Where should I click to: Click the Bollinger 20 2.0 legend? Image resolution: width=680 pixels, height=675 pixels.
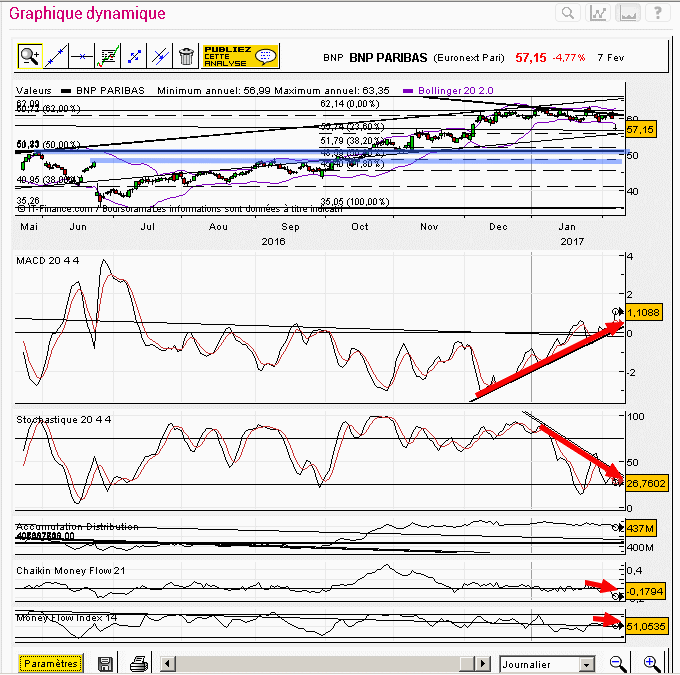click(455, 91)
